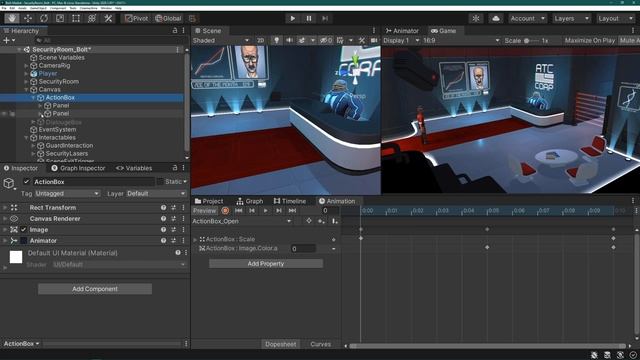Select SecurityLasers in Hierarchy
The image size is (640, 360).
(x=67, y=153)
